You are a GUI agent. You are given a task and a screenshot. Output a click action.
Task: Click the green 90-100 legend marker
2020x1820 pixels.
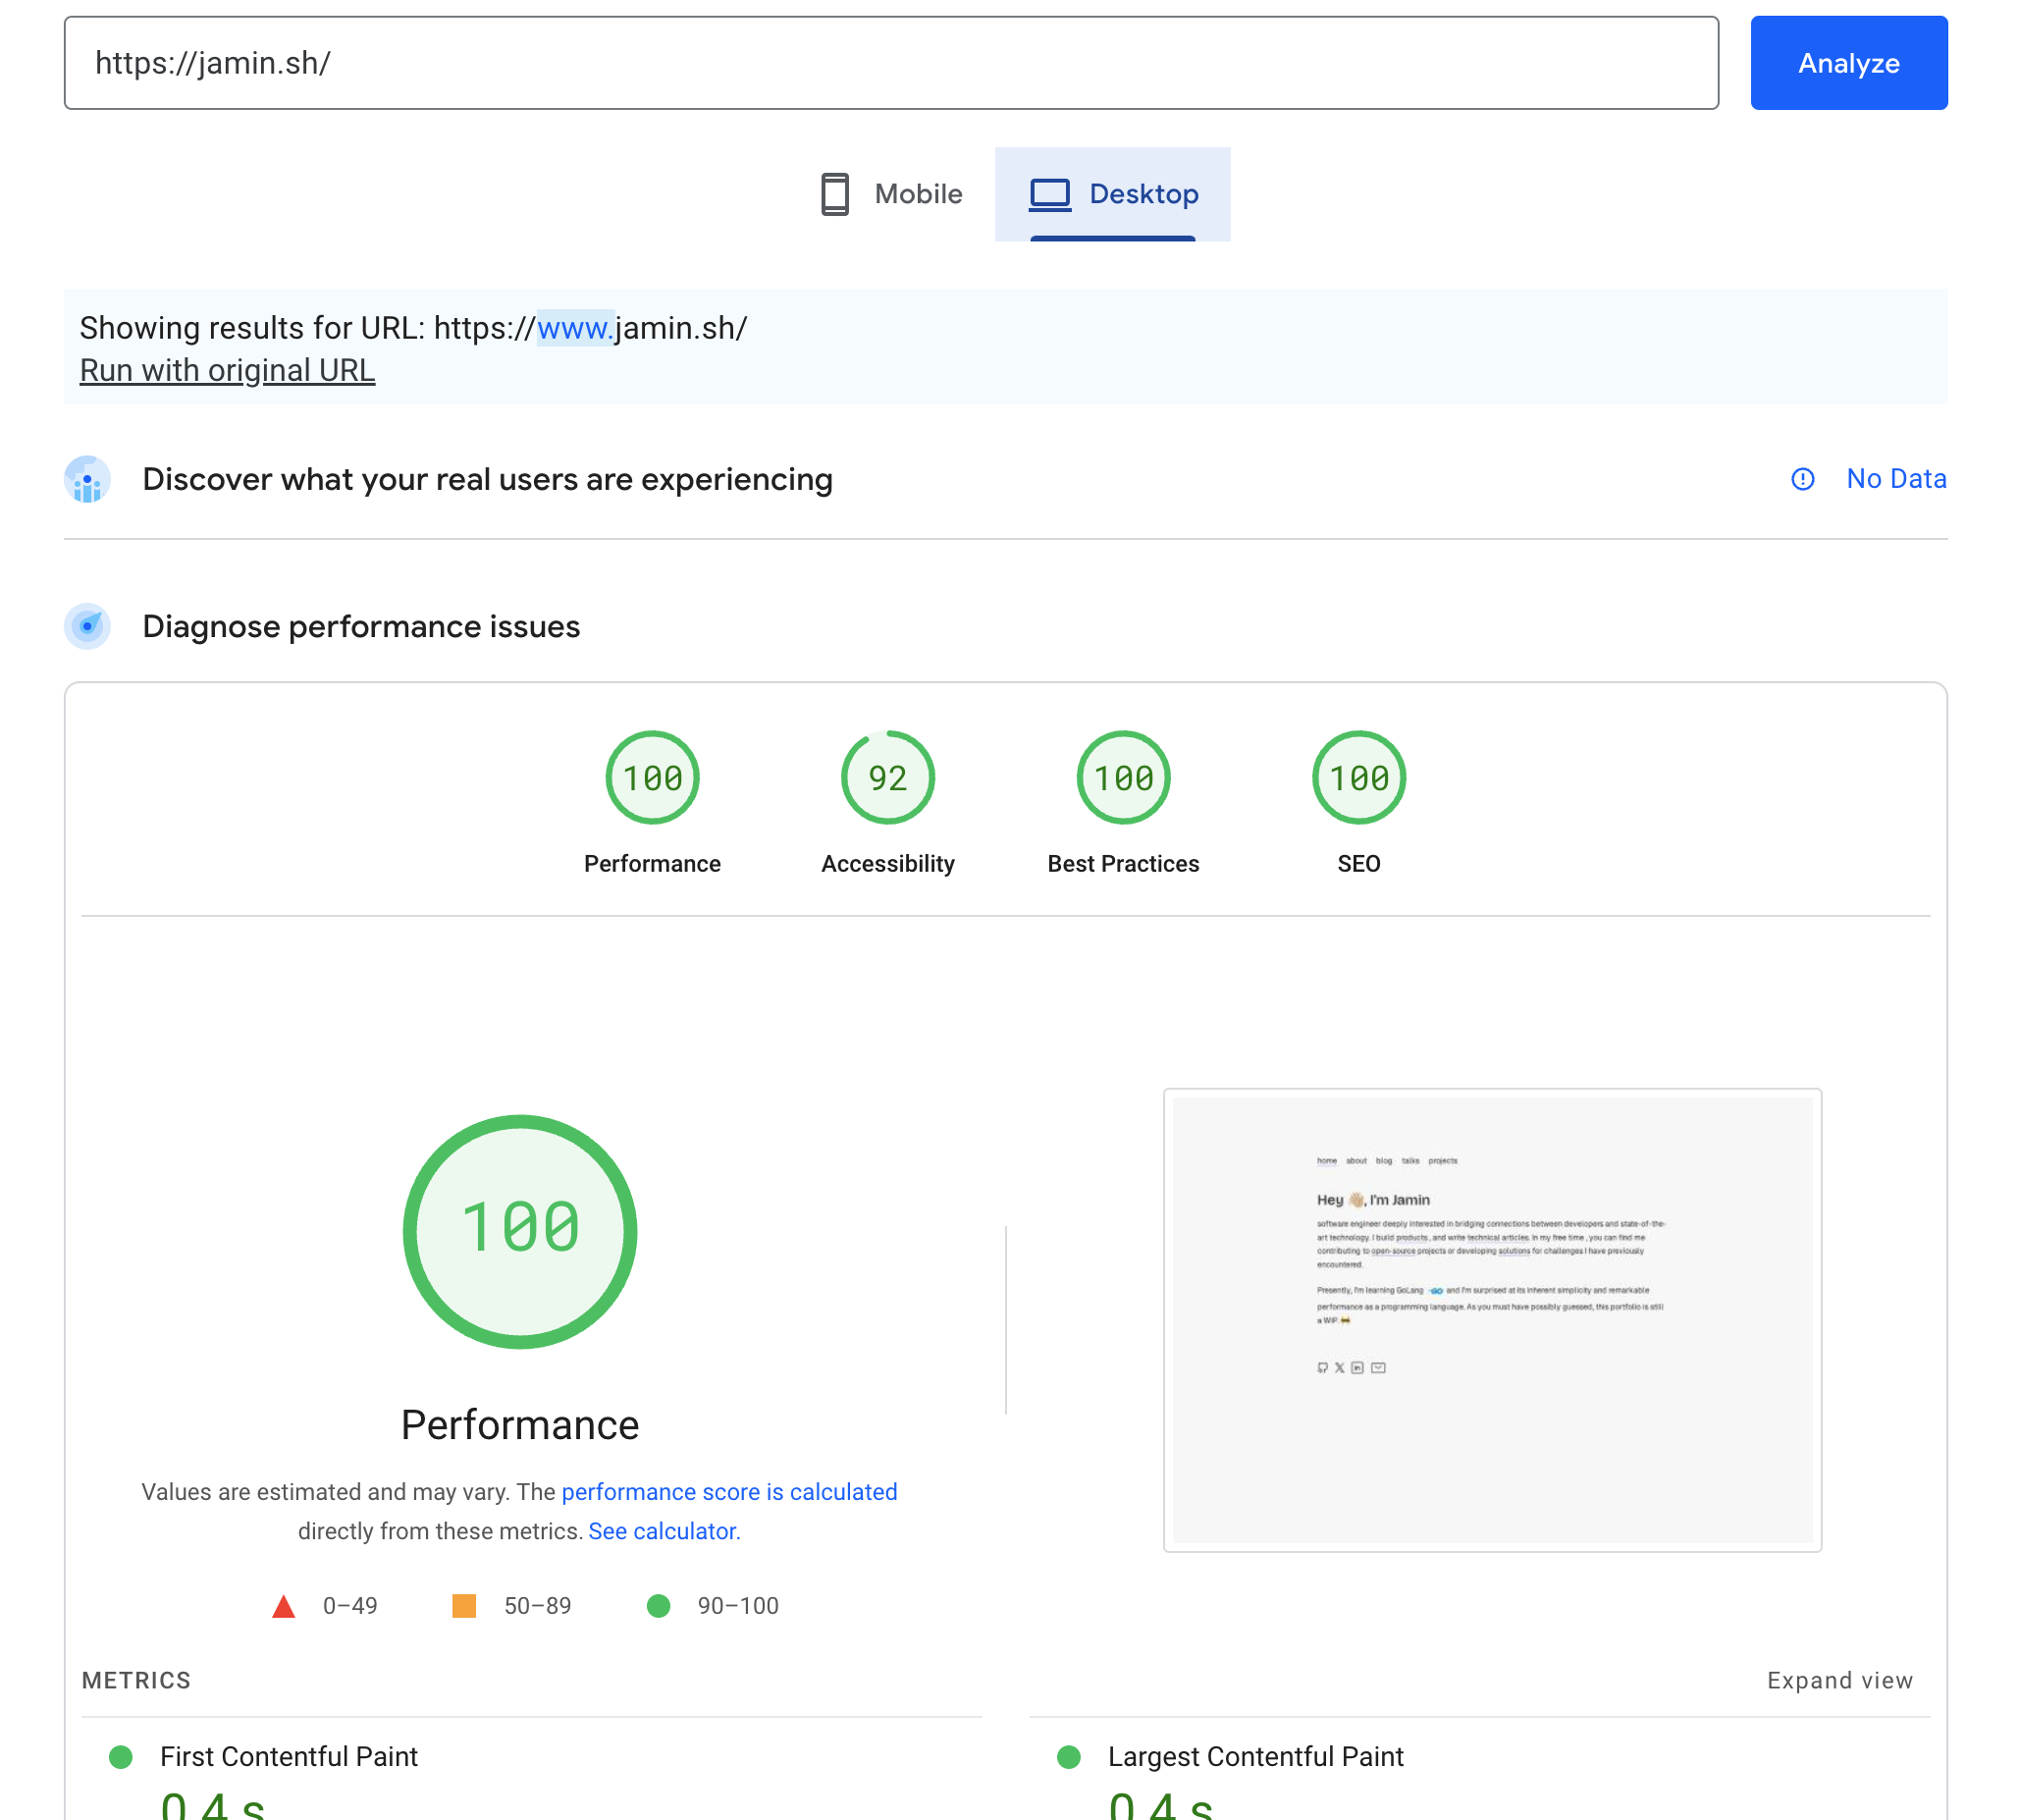pos(658,1607)
